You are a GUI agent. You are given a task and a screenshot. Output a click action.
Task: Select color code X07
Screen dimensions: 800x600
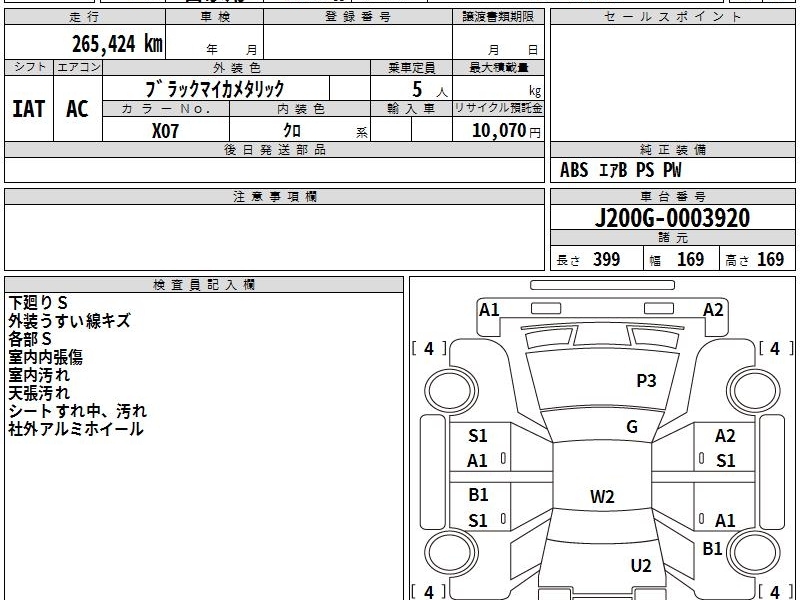coord(165,131)
